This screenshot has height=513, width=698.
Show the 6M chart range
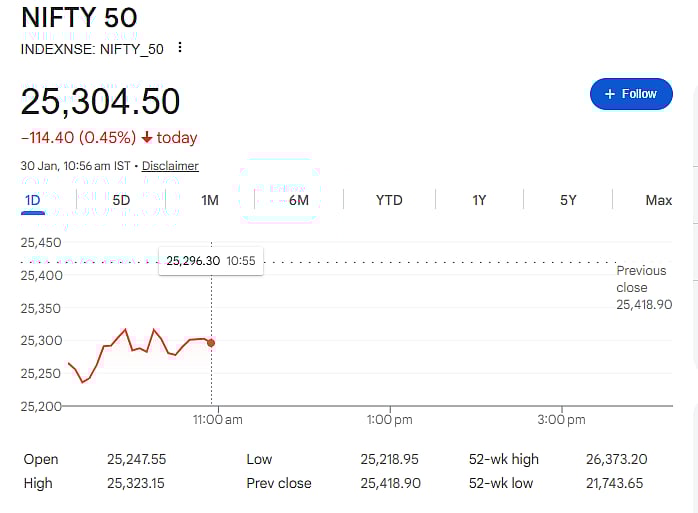click(x=299, y=200)
